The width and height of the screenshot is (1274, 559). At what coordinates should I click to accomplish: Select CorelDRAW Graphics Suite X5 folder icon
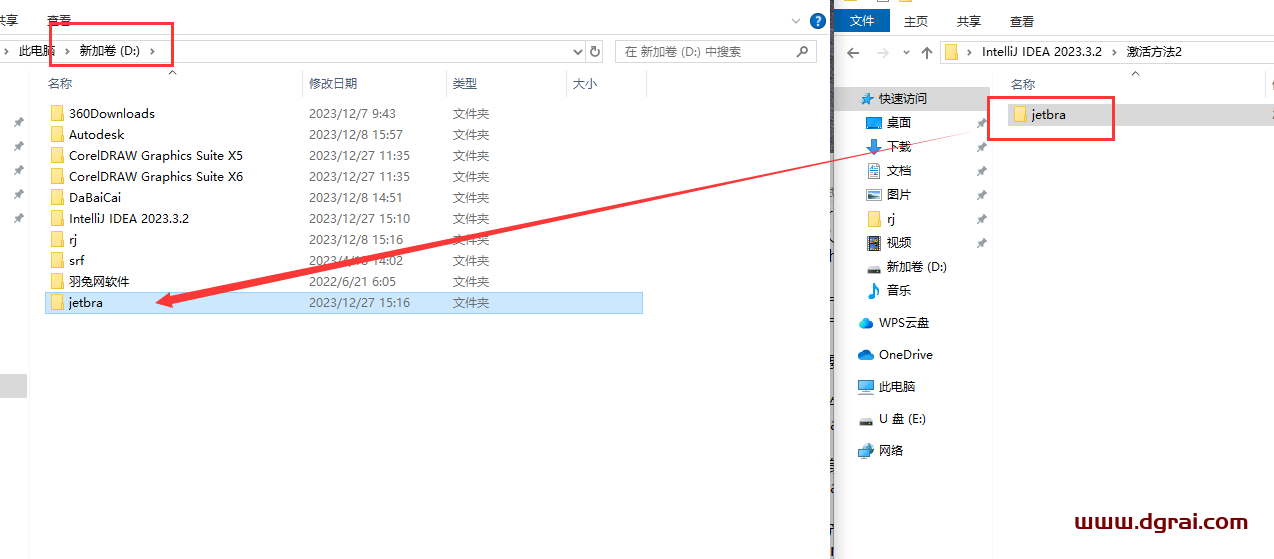(x=57, y=155)
